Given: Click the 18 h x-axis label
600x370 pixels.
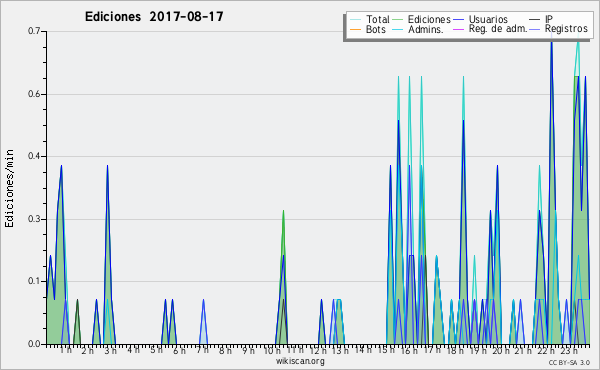Looking at the screenshot, I should pyautogui.click(x=455, y=350).
